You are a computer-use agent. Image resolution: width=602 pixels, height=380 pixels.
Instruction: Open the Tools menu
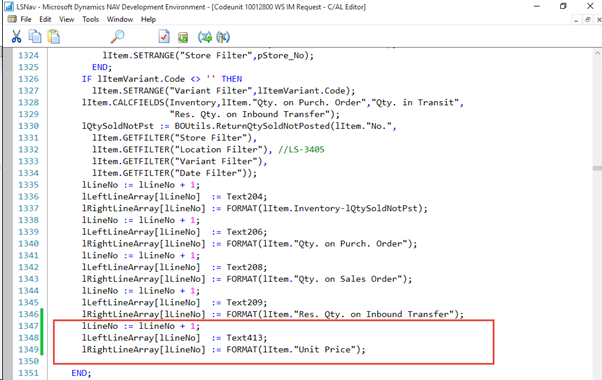pyautogui.click(x=90, y=19)
